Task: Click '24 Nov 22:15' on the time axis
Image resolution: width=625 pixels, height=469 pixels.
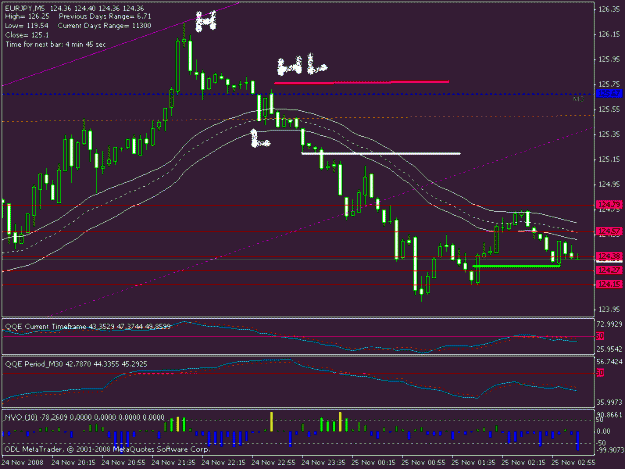Action: pyautogui.click(x=223, y=462)
